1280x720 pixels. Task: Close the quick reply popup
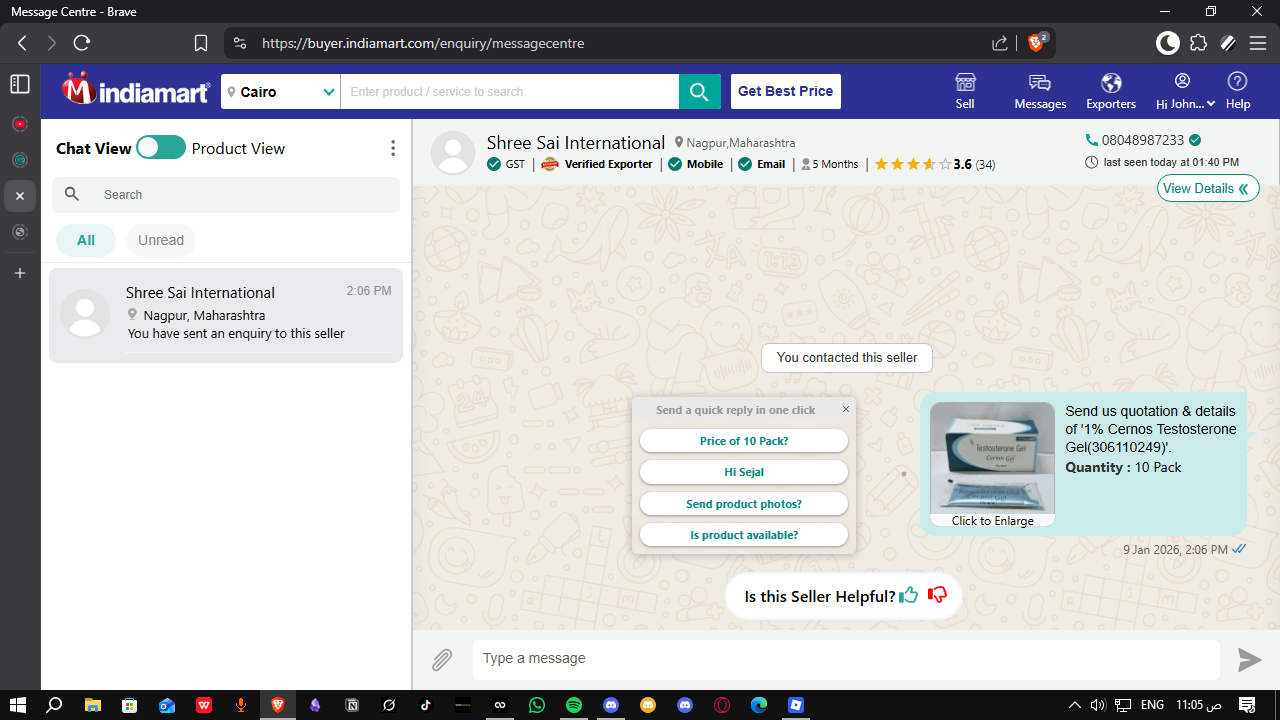[846, 409]
